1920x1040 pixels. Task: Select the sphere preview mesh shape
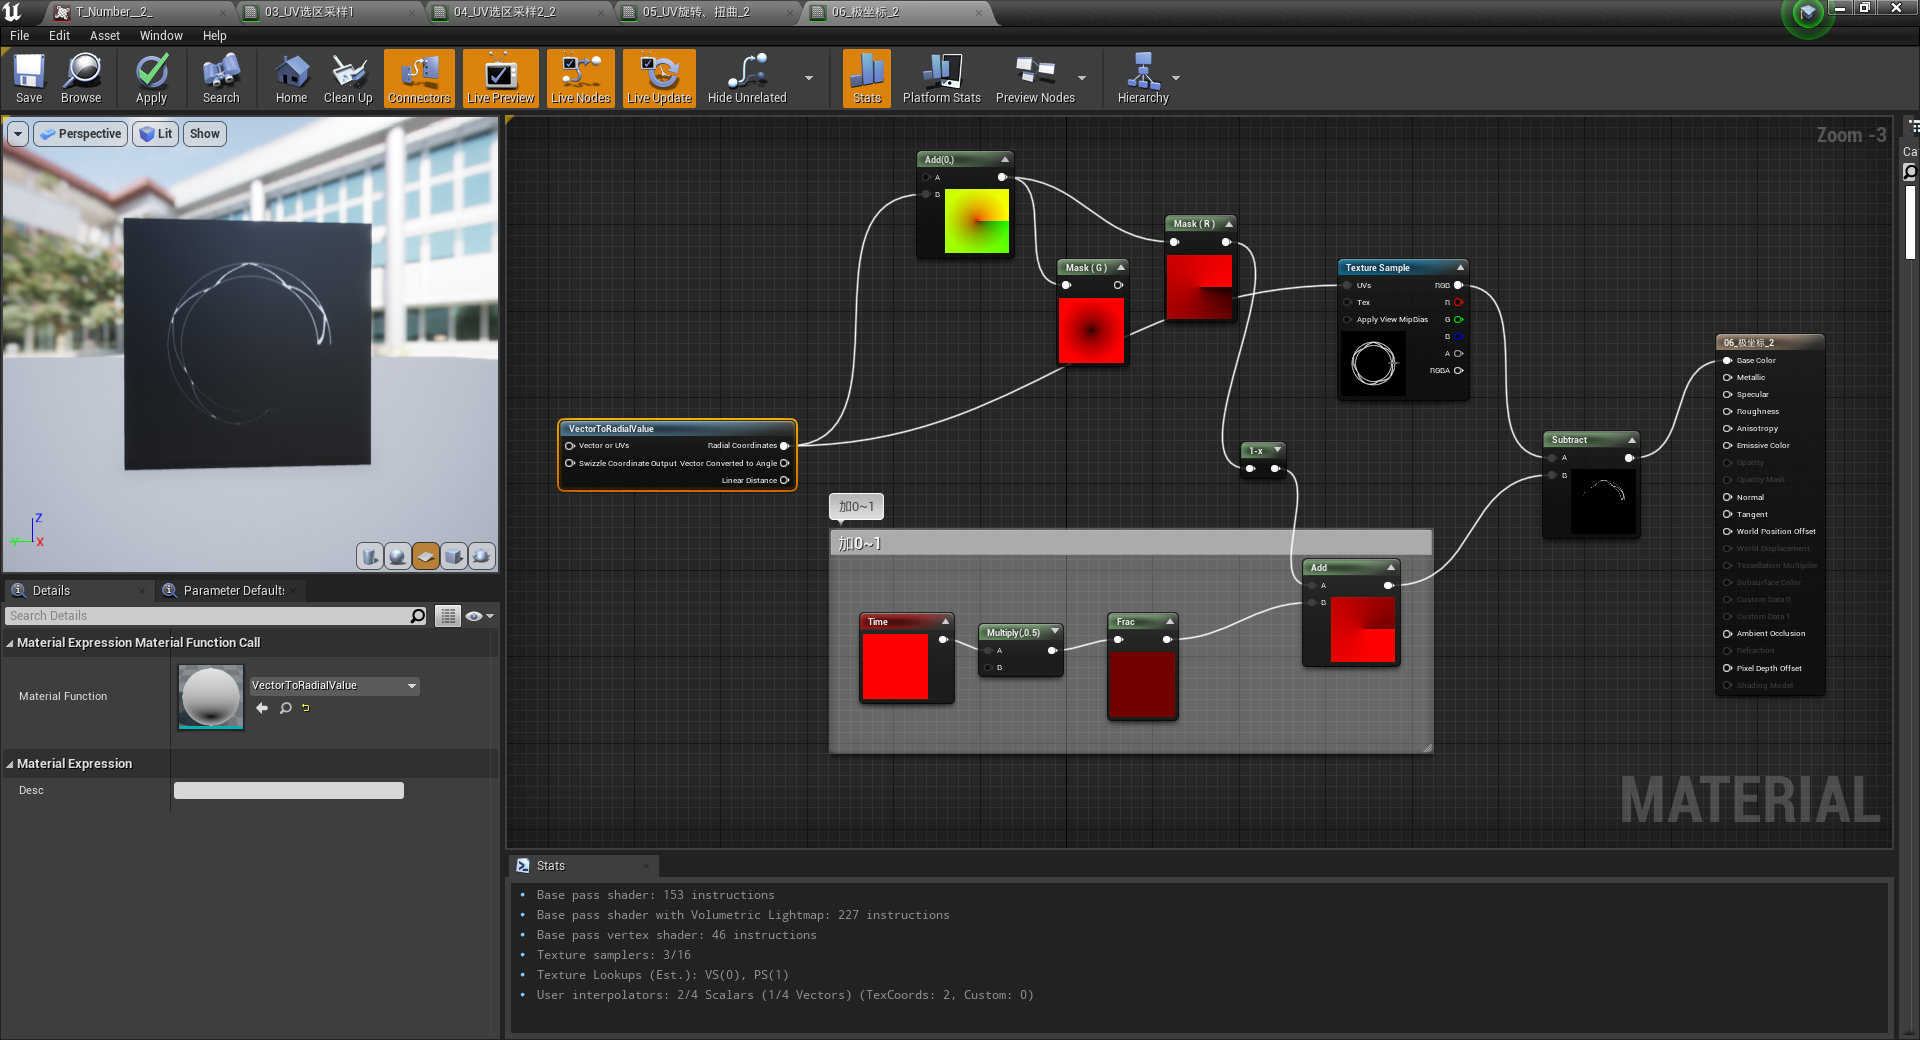pos(397,556)
